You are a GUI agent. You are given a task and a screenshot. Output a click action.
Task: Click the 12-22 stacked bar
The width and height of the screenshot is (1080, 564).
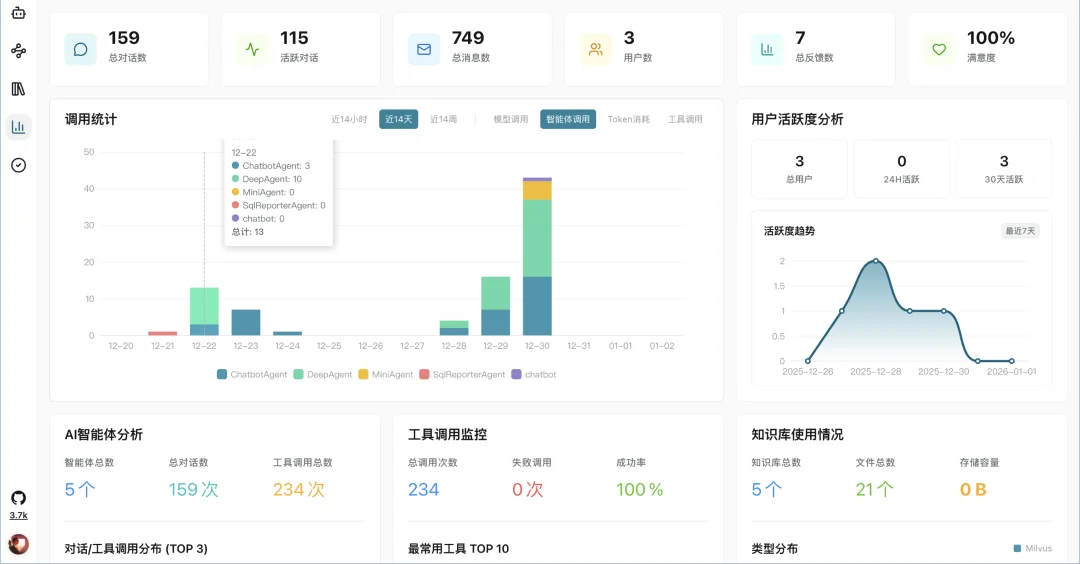click(x=204, y=311)
